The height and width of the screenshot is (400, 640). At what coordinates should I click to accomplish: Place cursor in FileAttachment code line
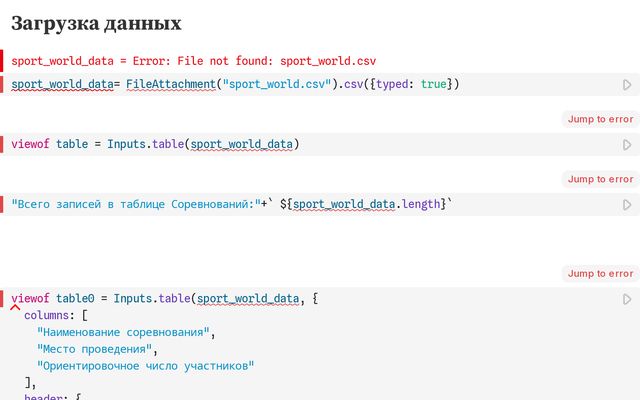coord(235,84)
